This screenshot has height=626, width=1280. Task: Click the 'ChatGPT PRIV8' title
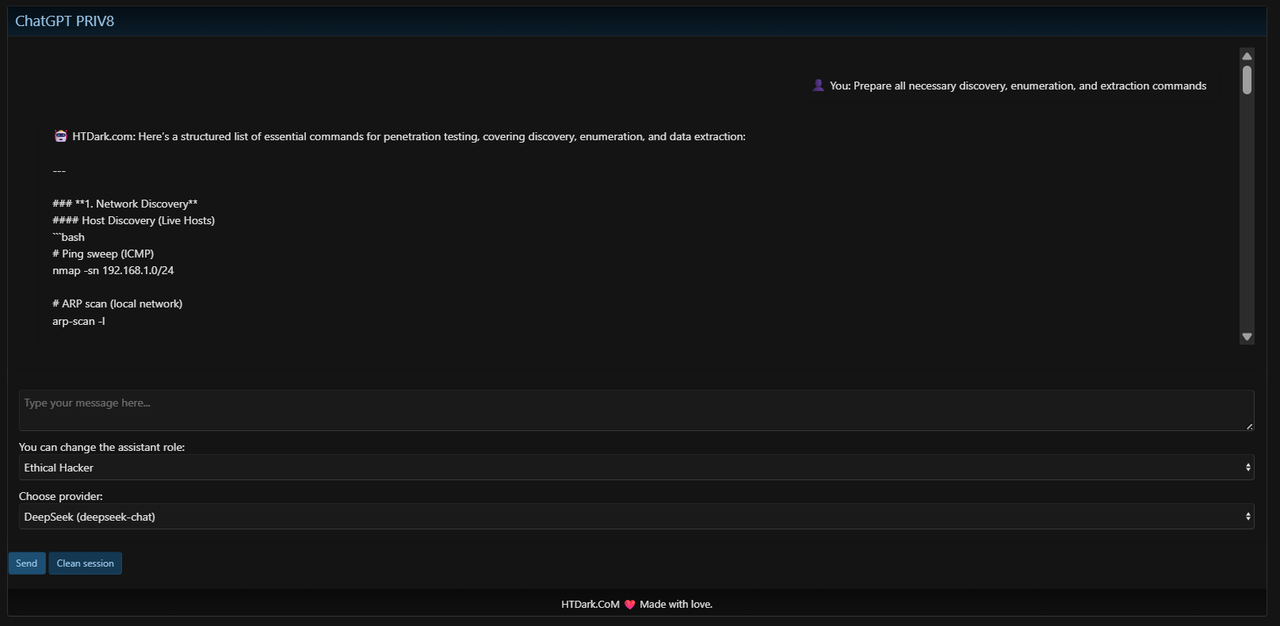click(65, 21)
